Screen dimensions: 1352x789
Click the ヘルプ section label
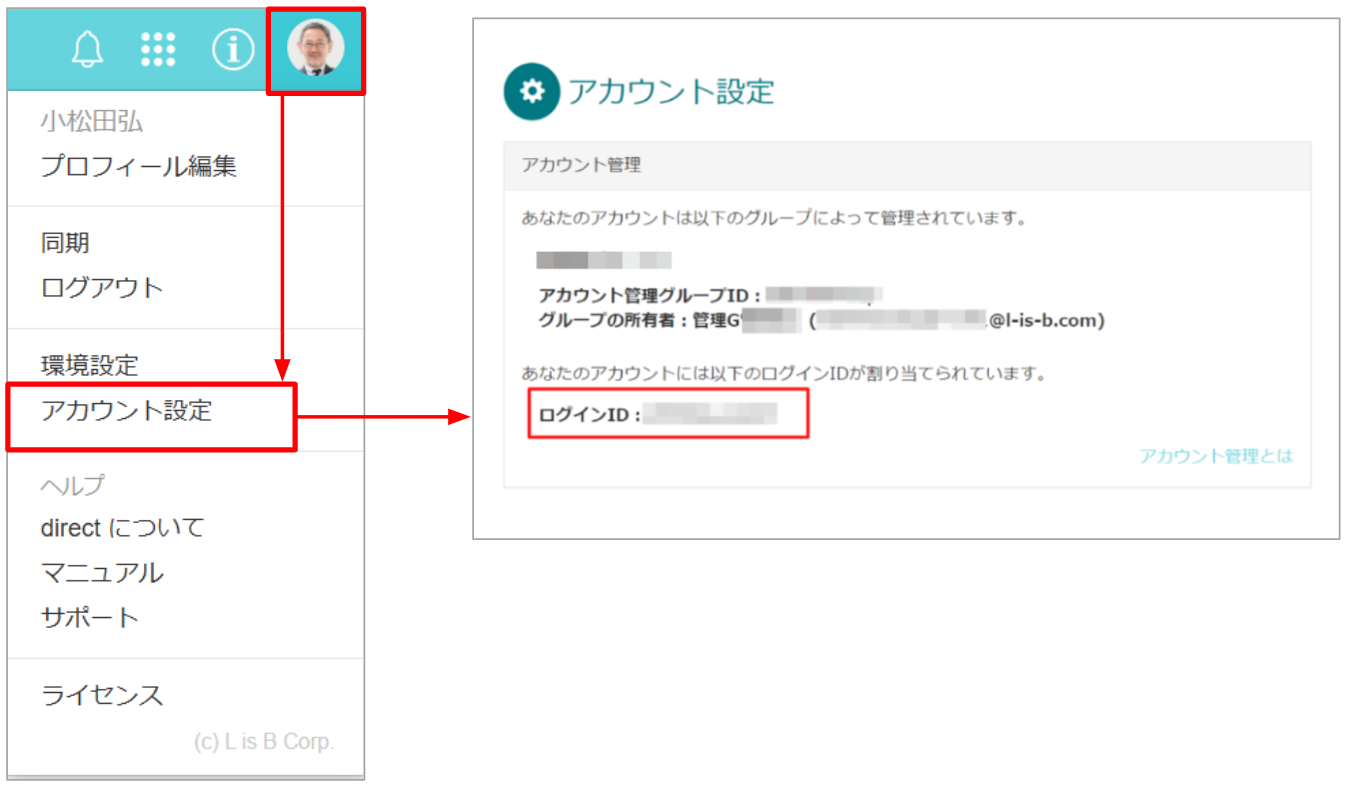click(72, 486)
